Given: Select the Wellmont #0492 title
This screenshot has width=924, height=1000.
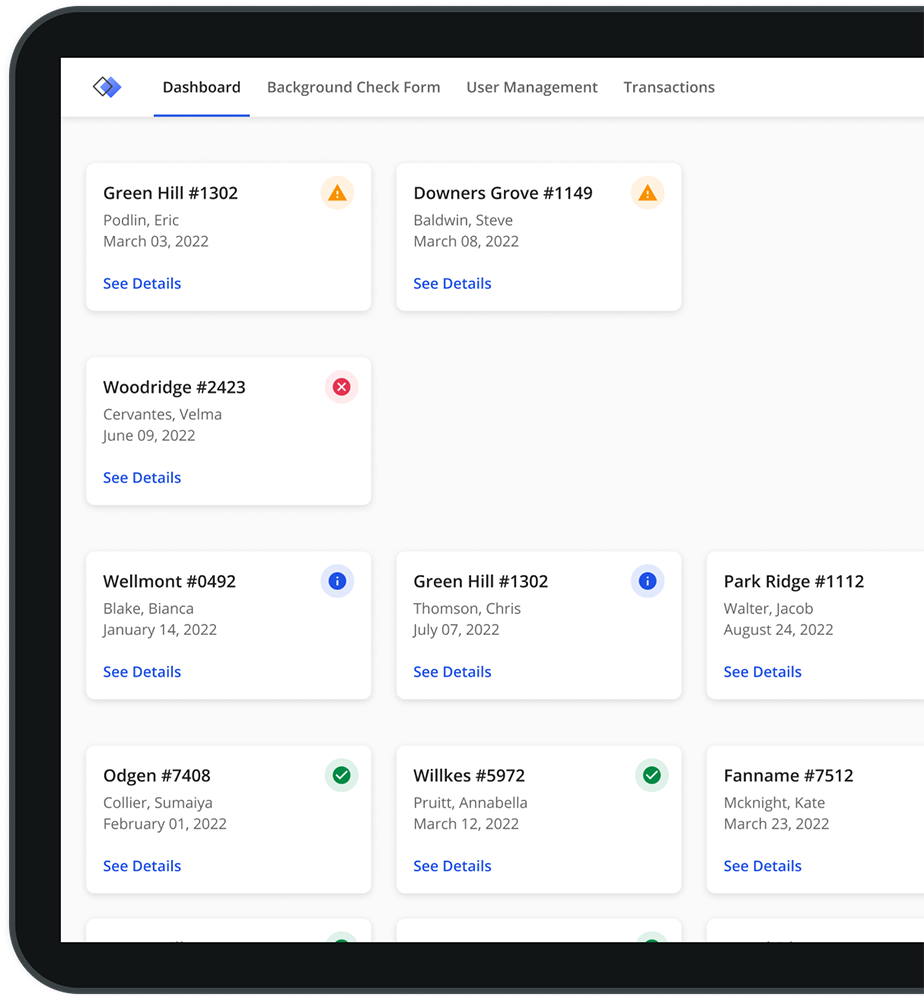Looking at the screenshot, I should tap(170, 581).
